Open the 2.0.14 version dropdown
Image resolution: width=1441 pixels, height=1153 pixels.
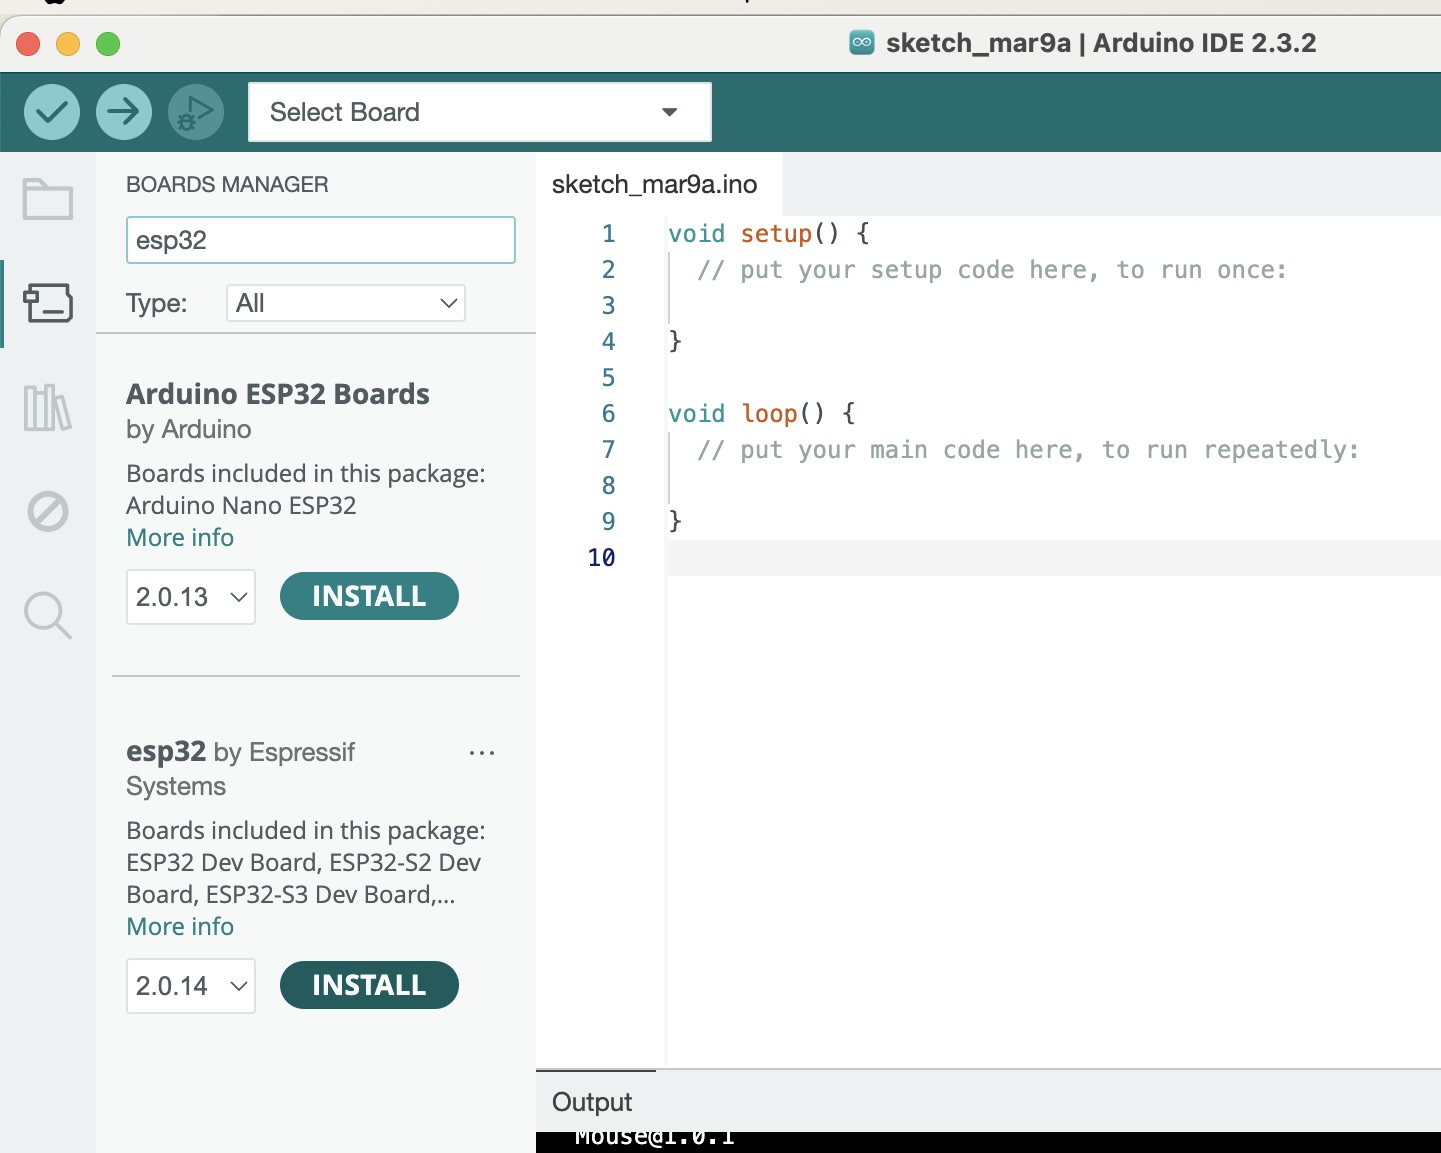191,986
